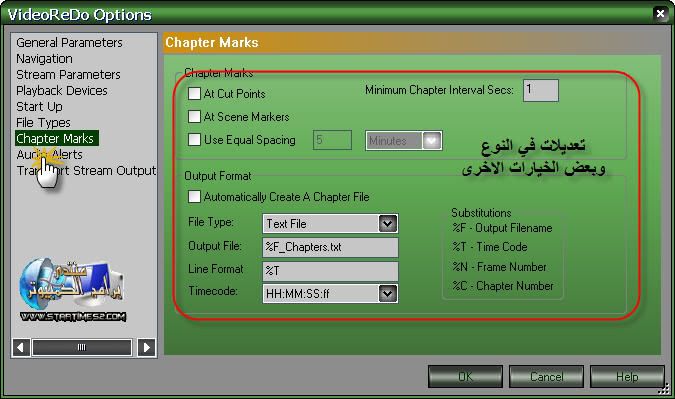Click the Minimum Chapter Interval Secs field
675x399 pixels.
click(x=541, y=90)
